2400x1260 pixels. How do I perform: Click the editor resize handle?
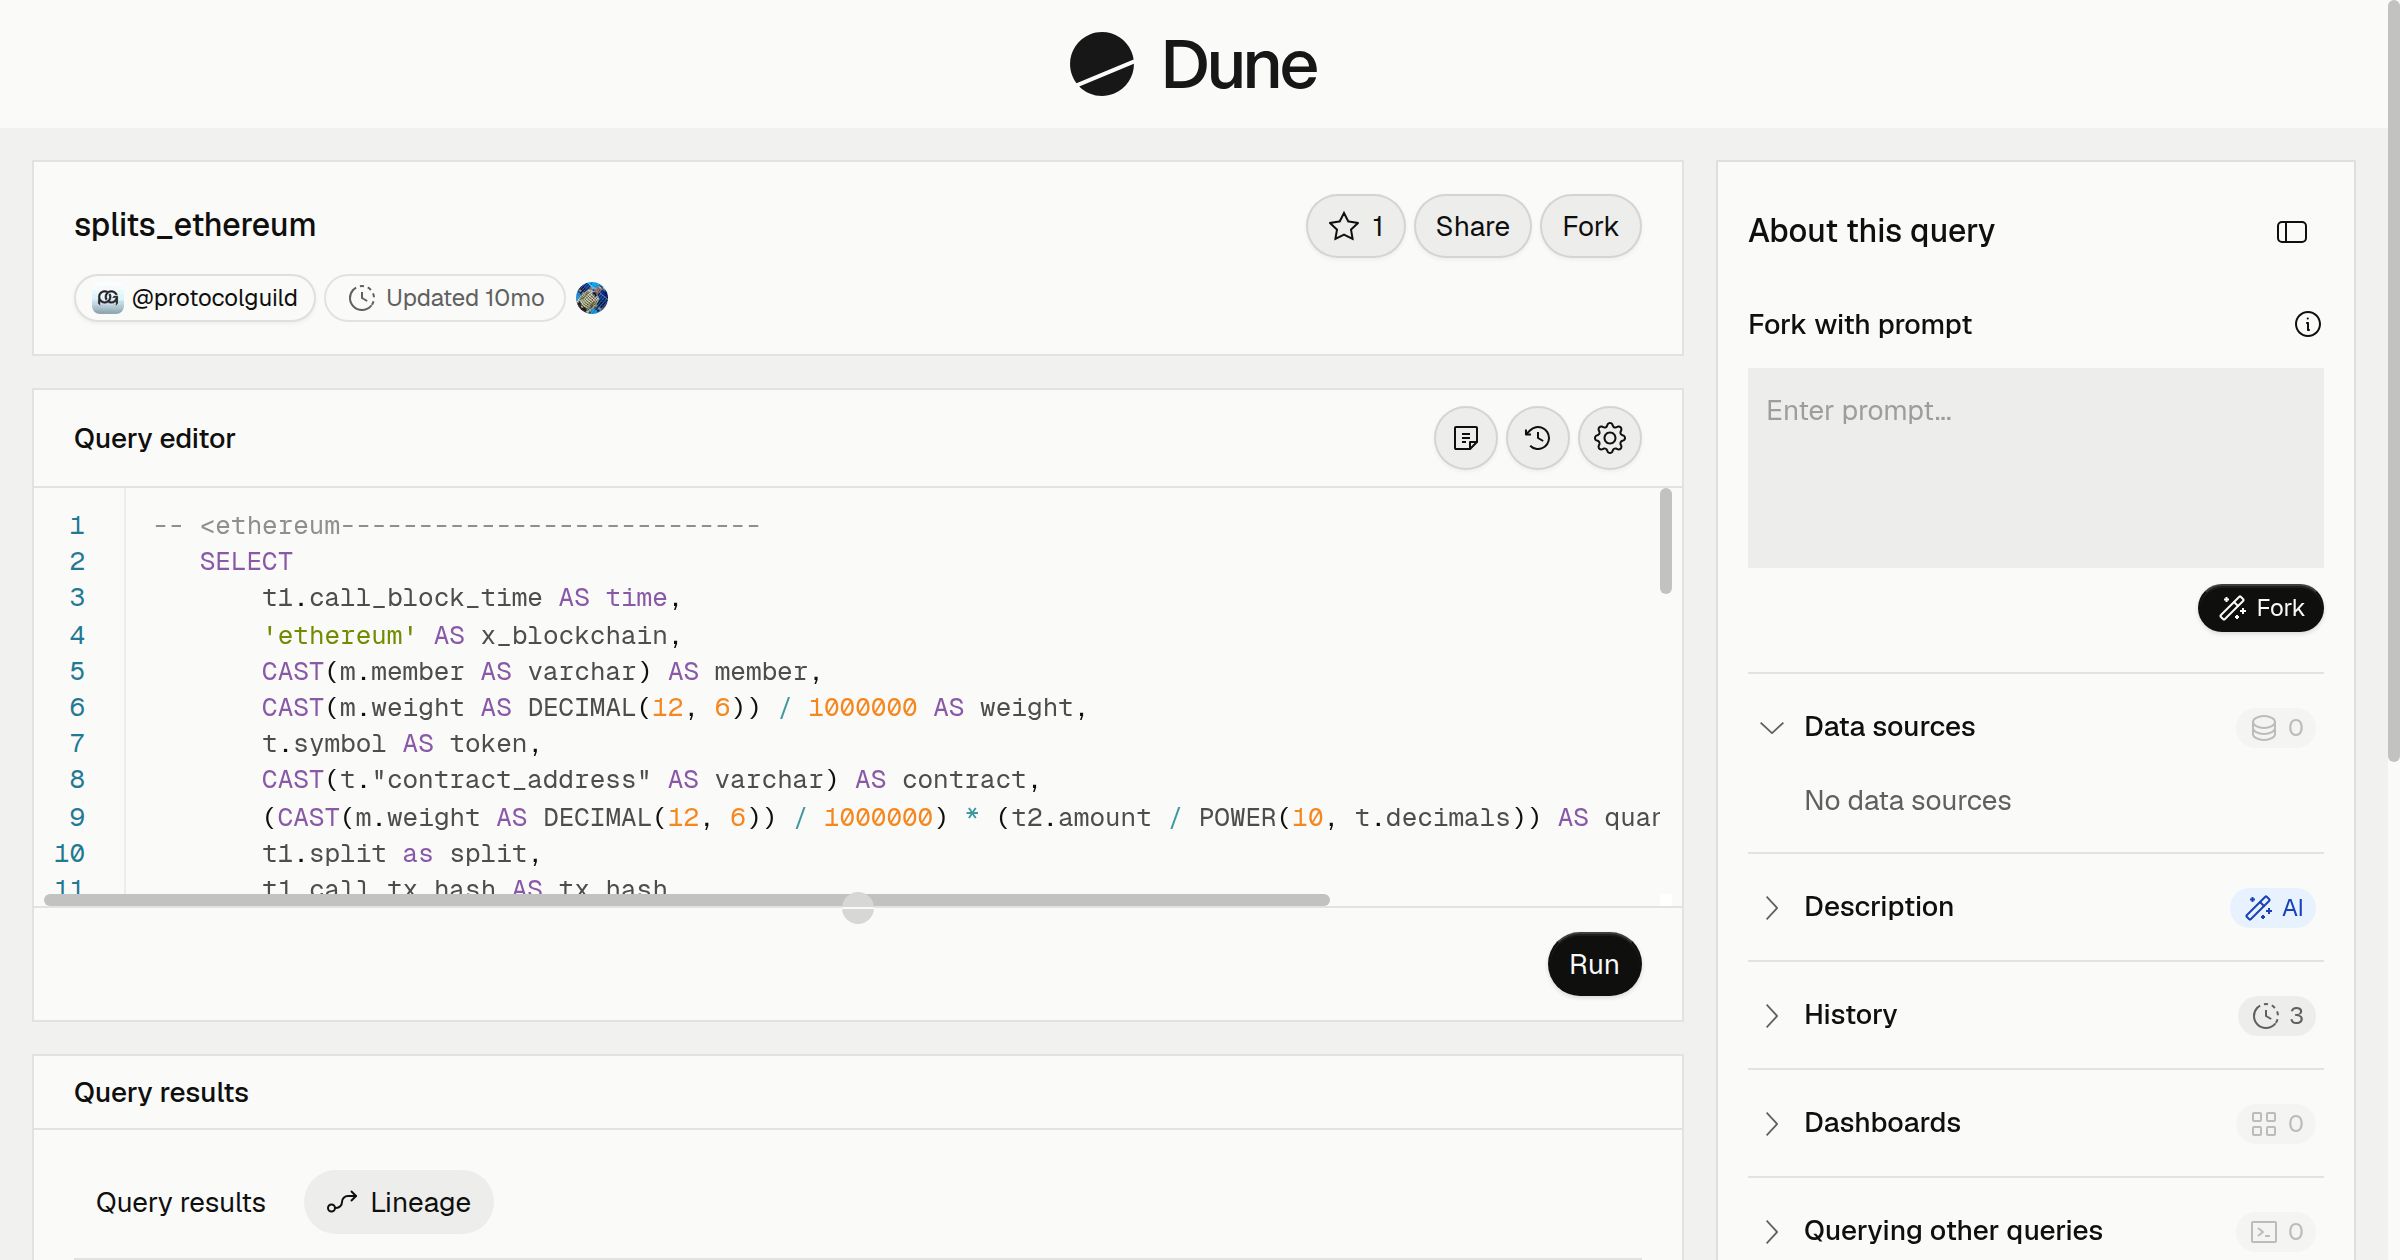tap(858, 908)
